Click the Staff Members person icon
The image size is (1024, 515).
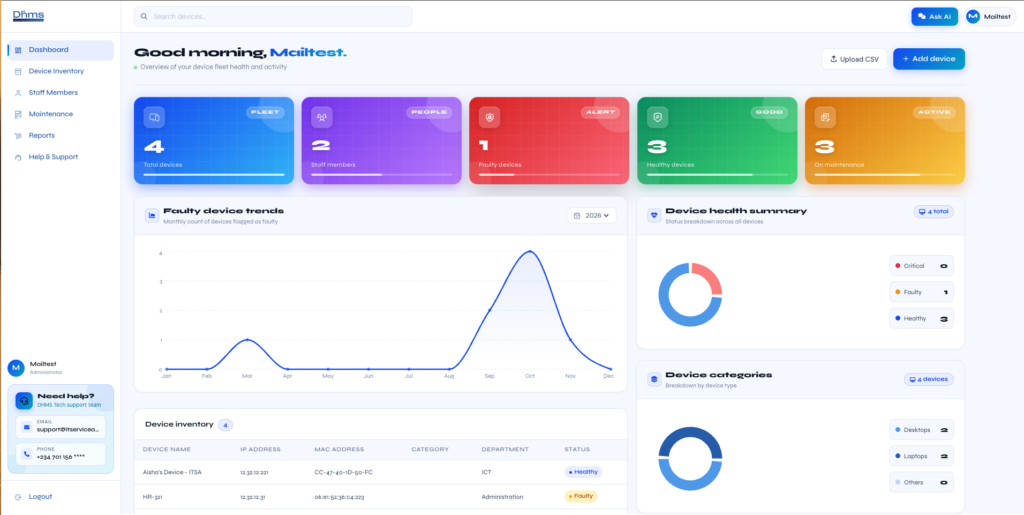coord(18,93)
